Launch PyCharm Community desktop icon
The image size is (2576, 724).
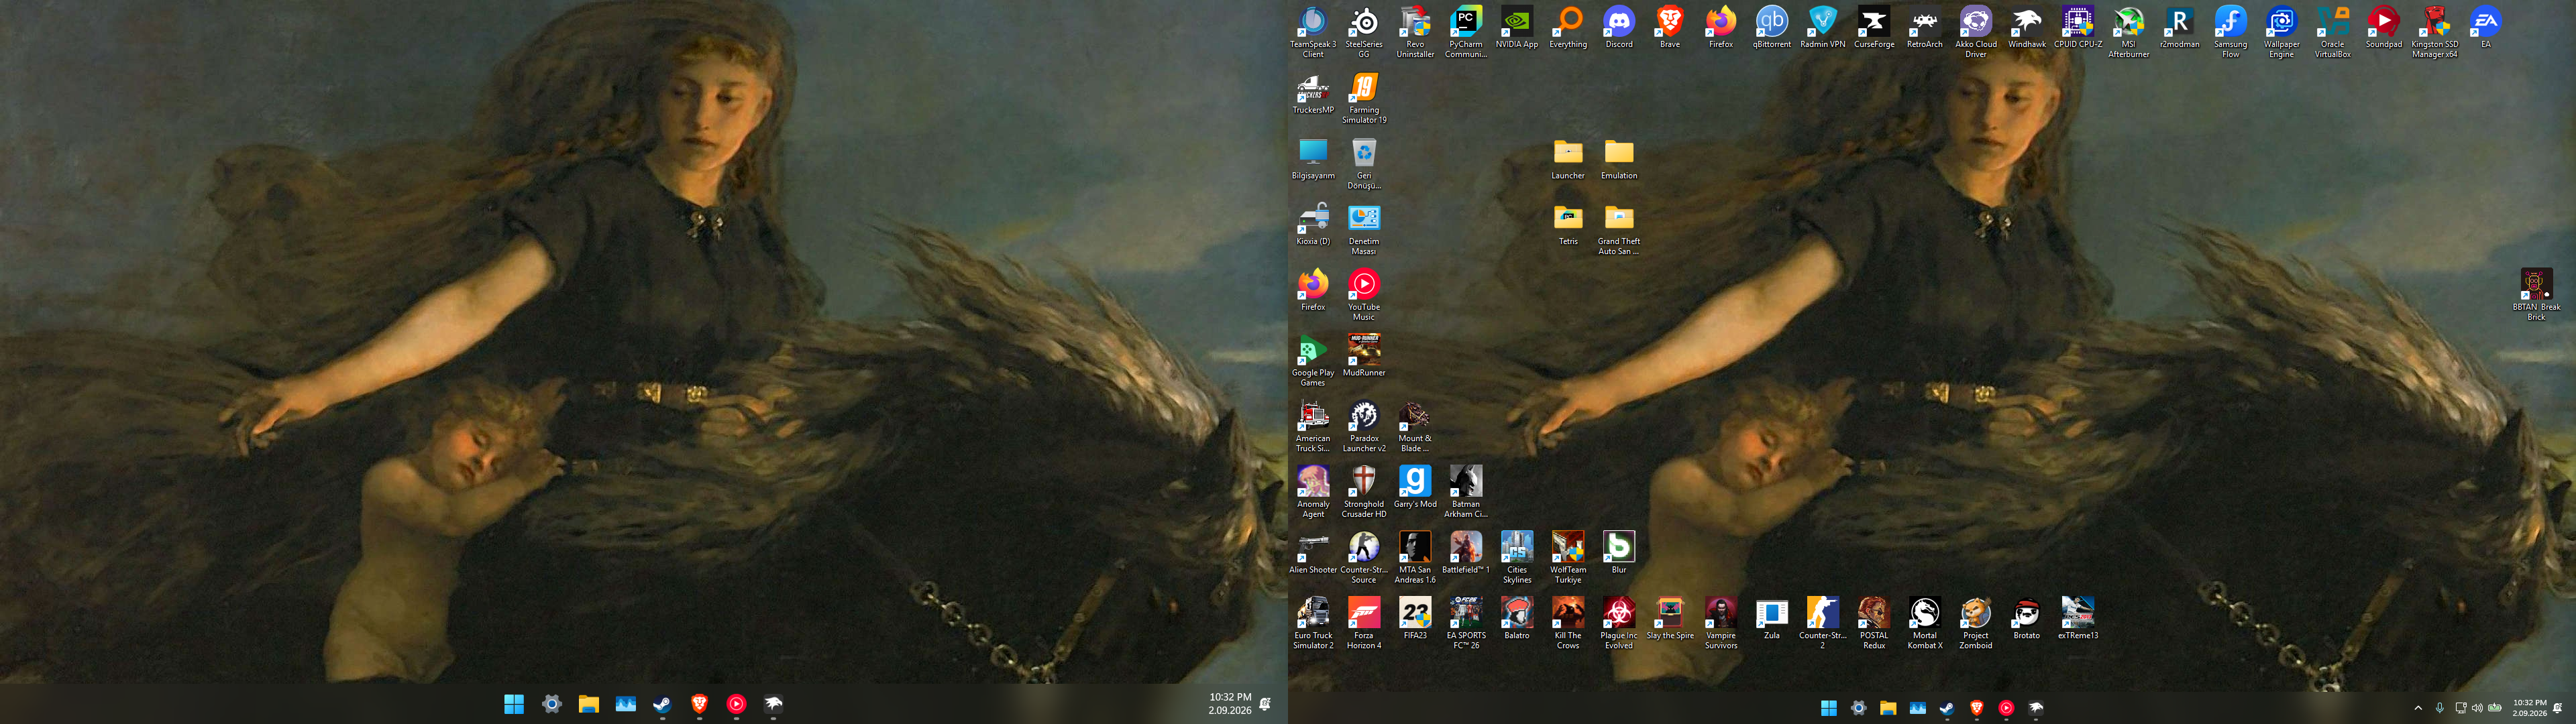tap(1466, 32)
